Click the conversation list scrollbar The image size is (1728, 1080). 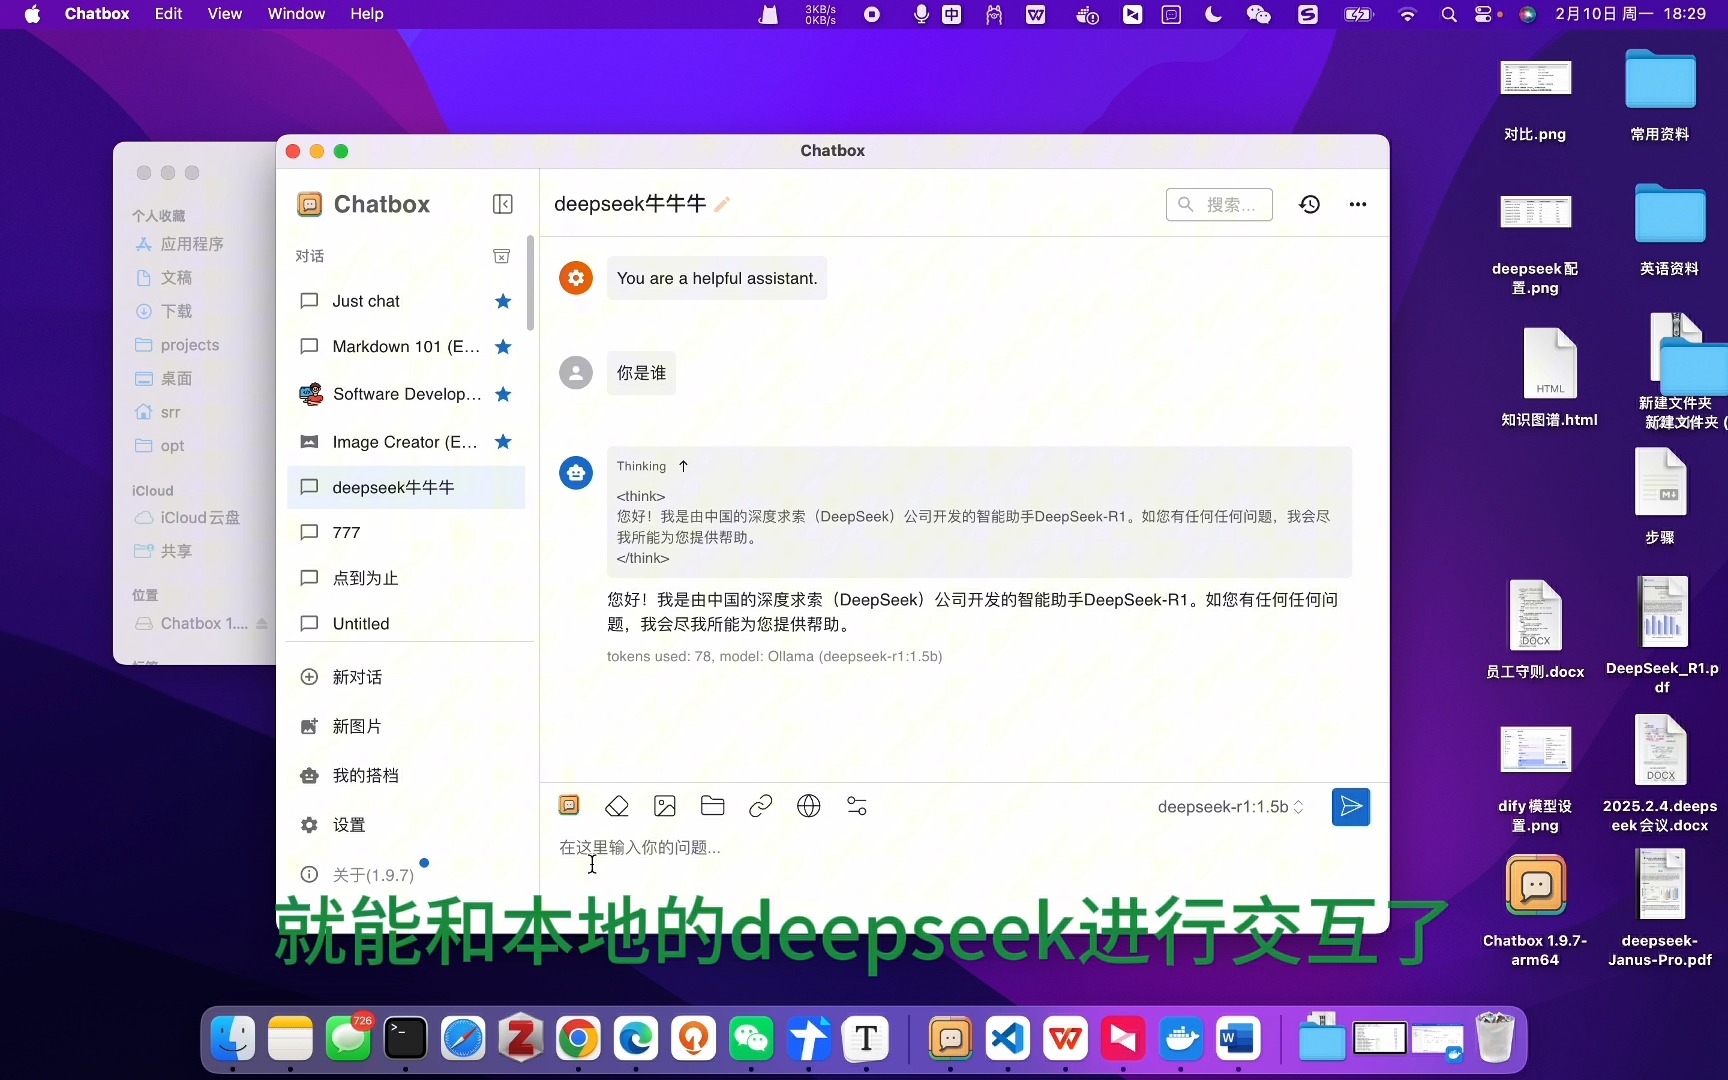coord(530,283)
